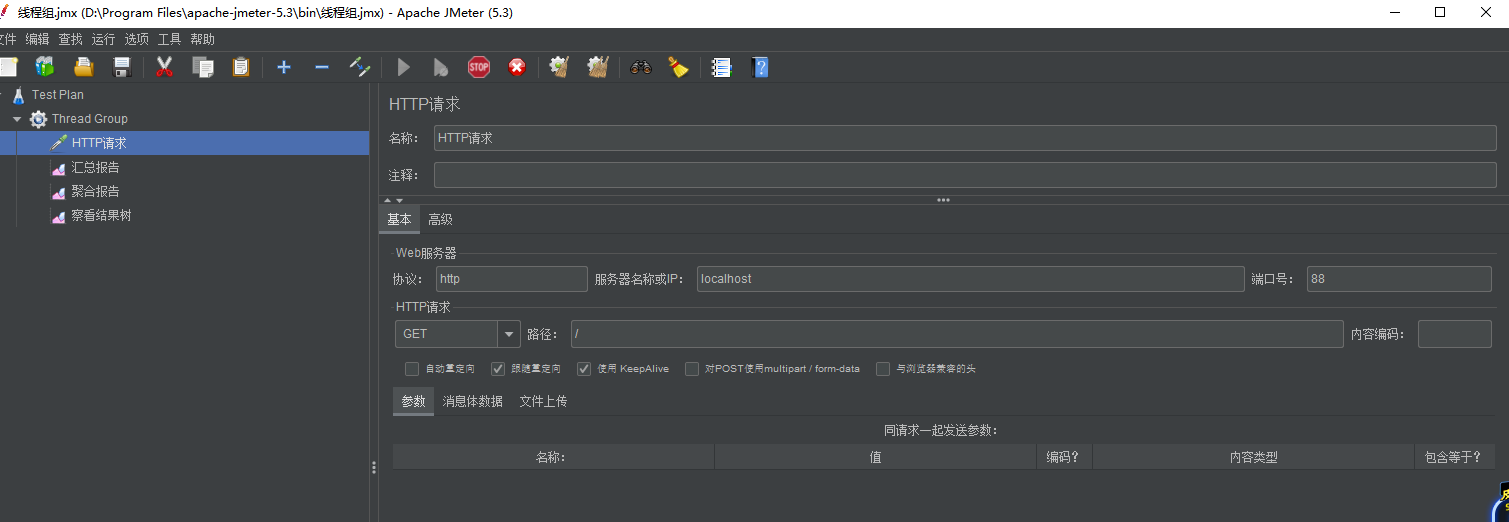Select the 汇总报告 listener in the tree

click(95, 167)
